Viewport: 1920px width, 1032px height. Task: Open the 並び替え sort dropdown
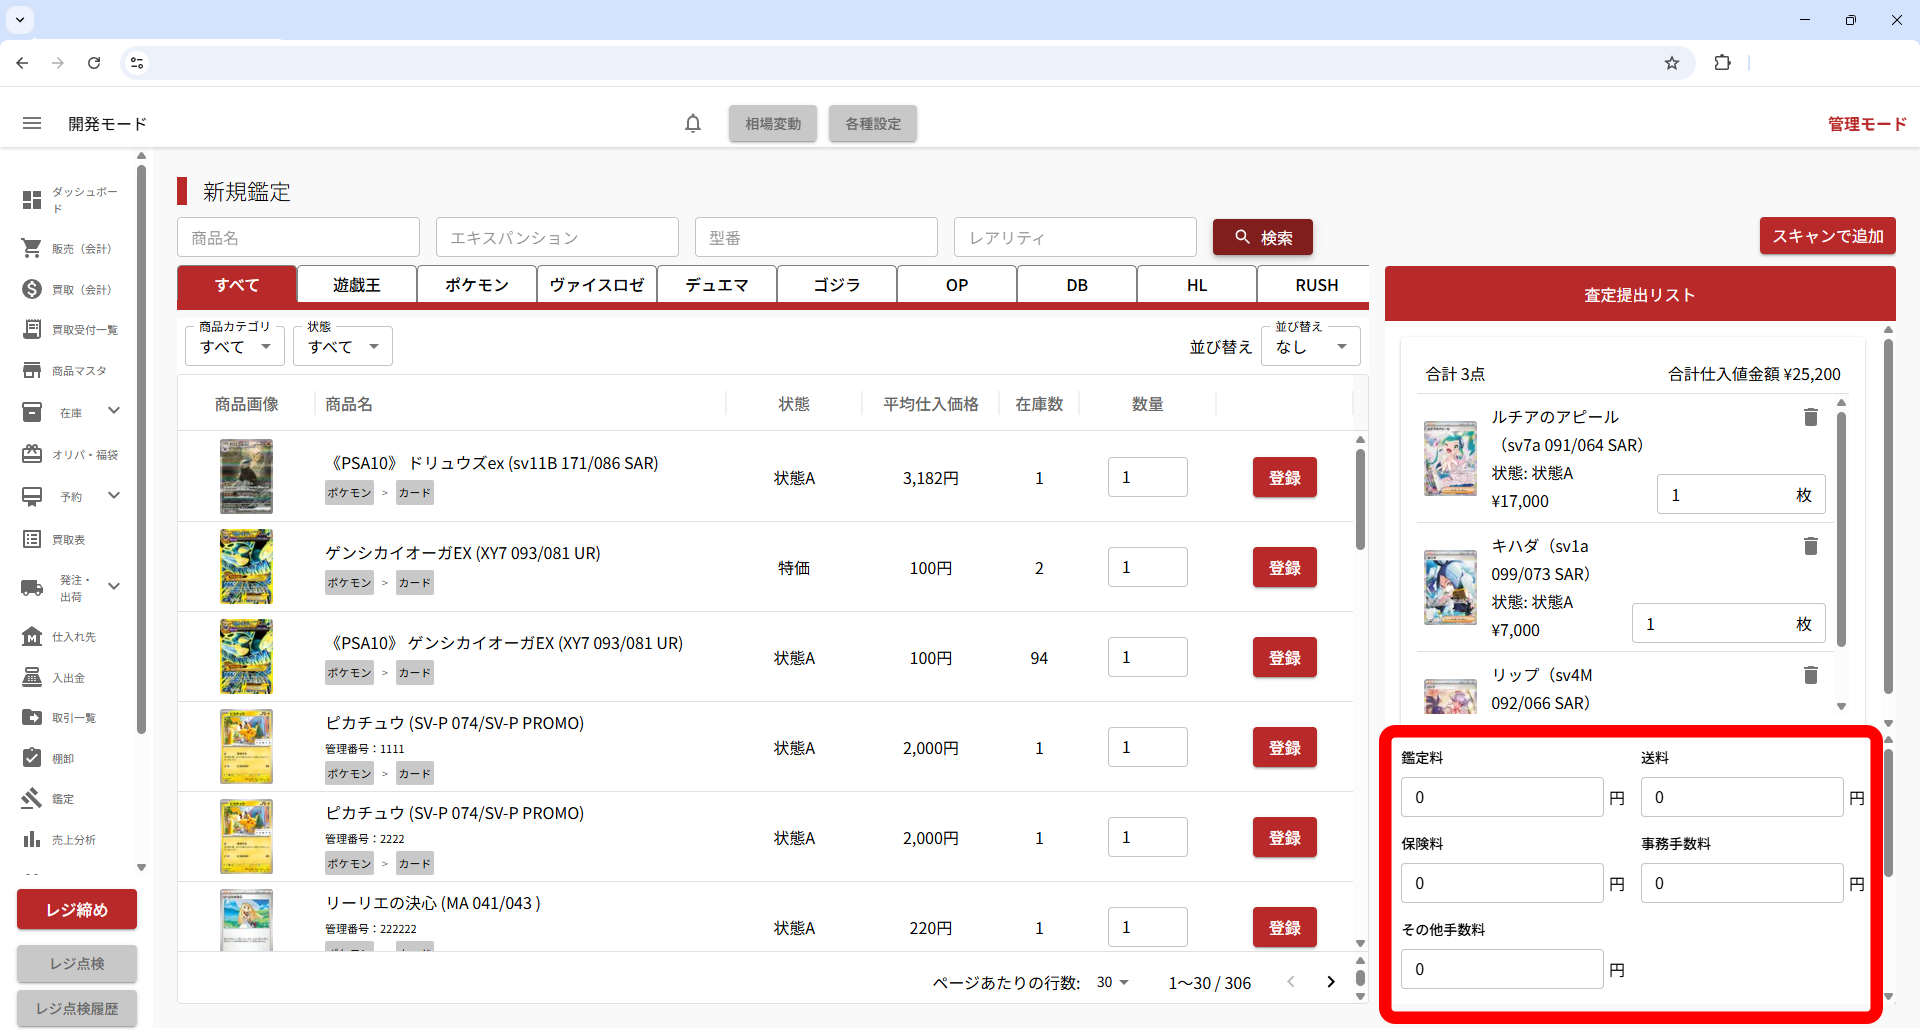click(x=1310, y=347)
